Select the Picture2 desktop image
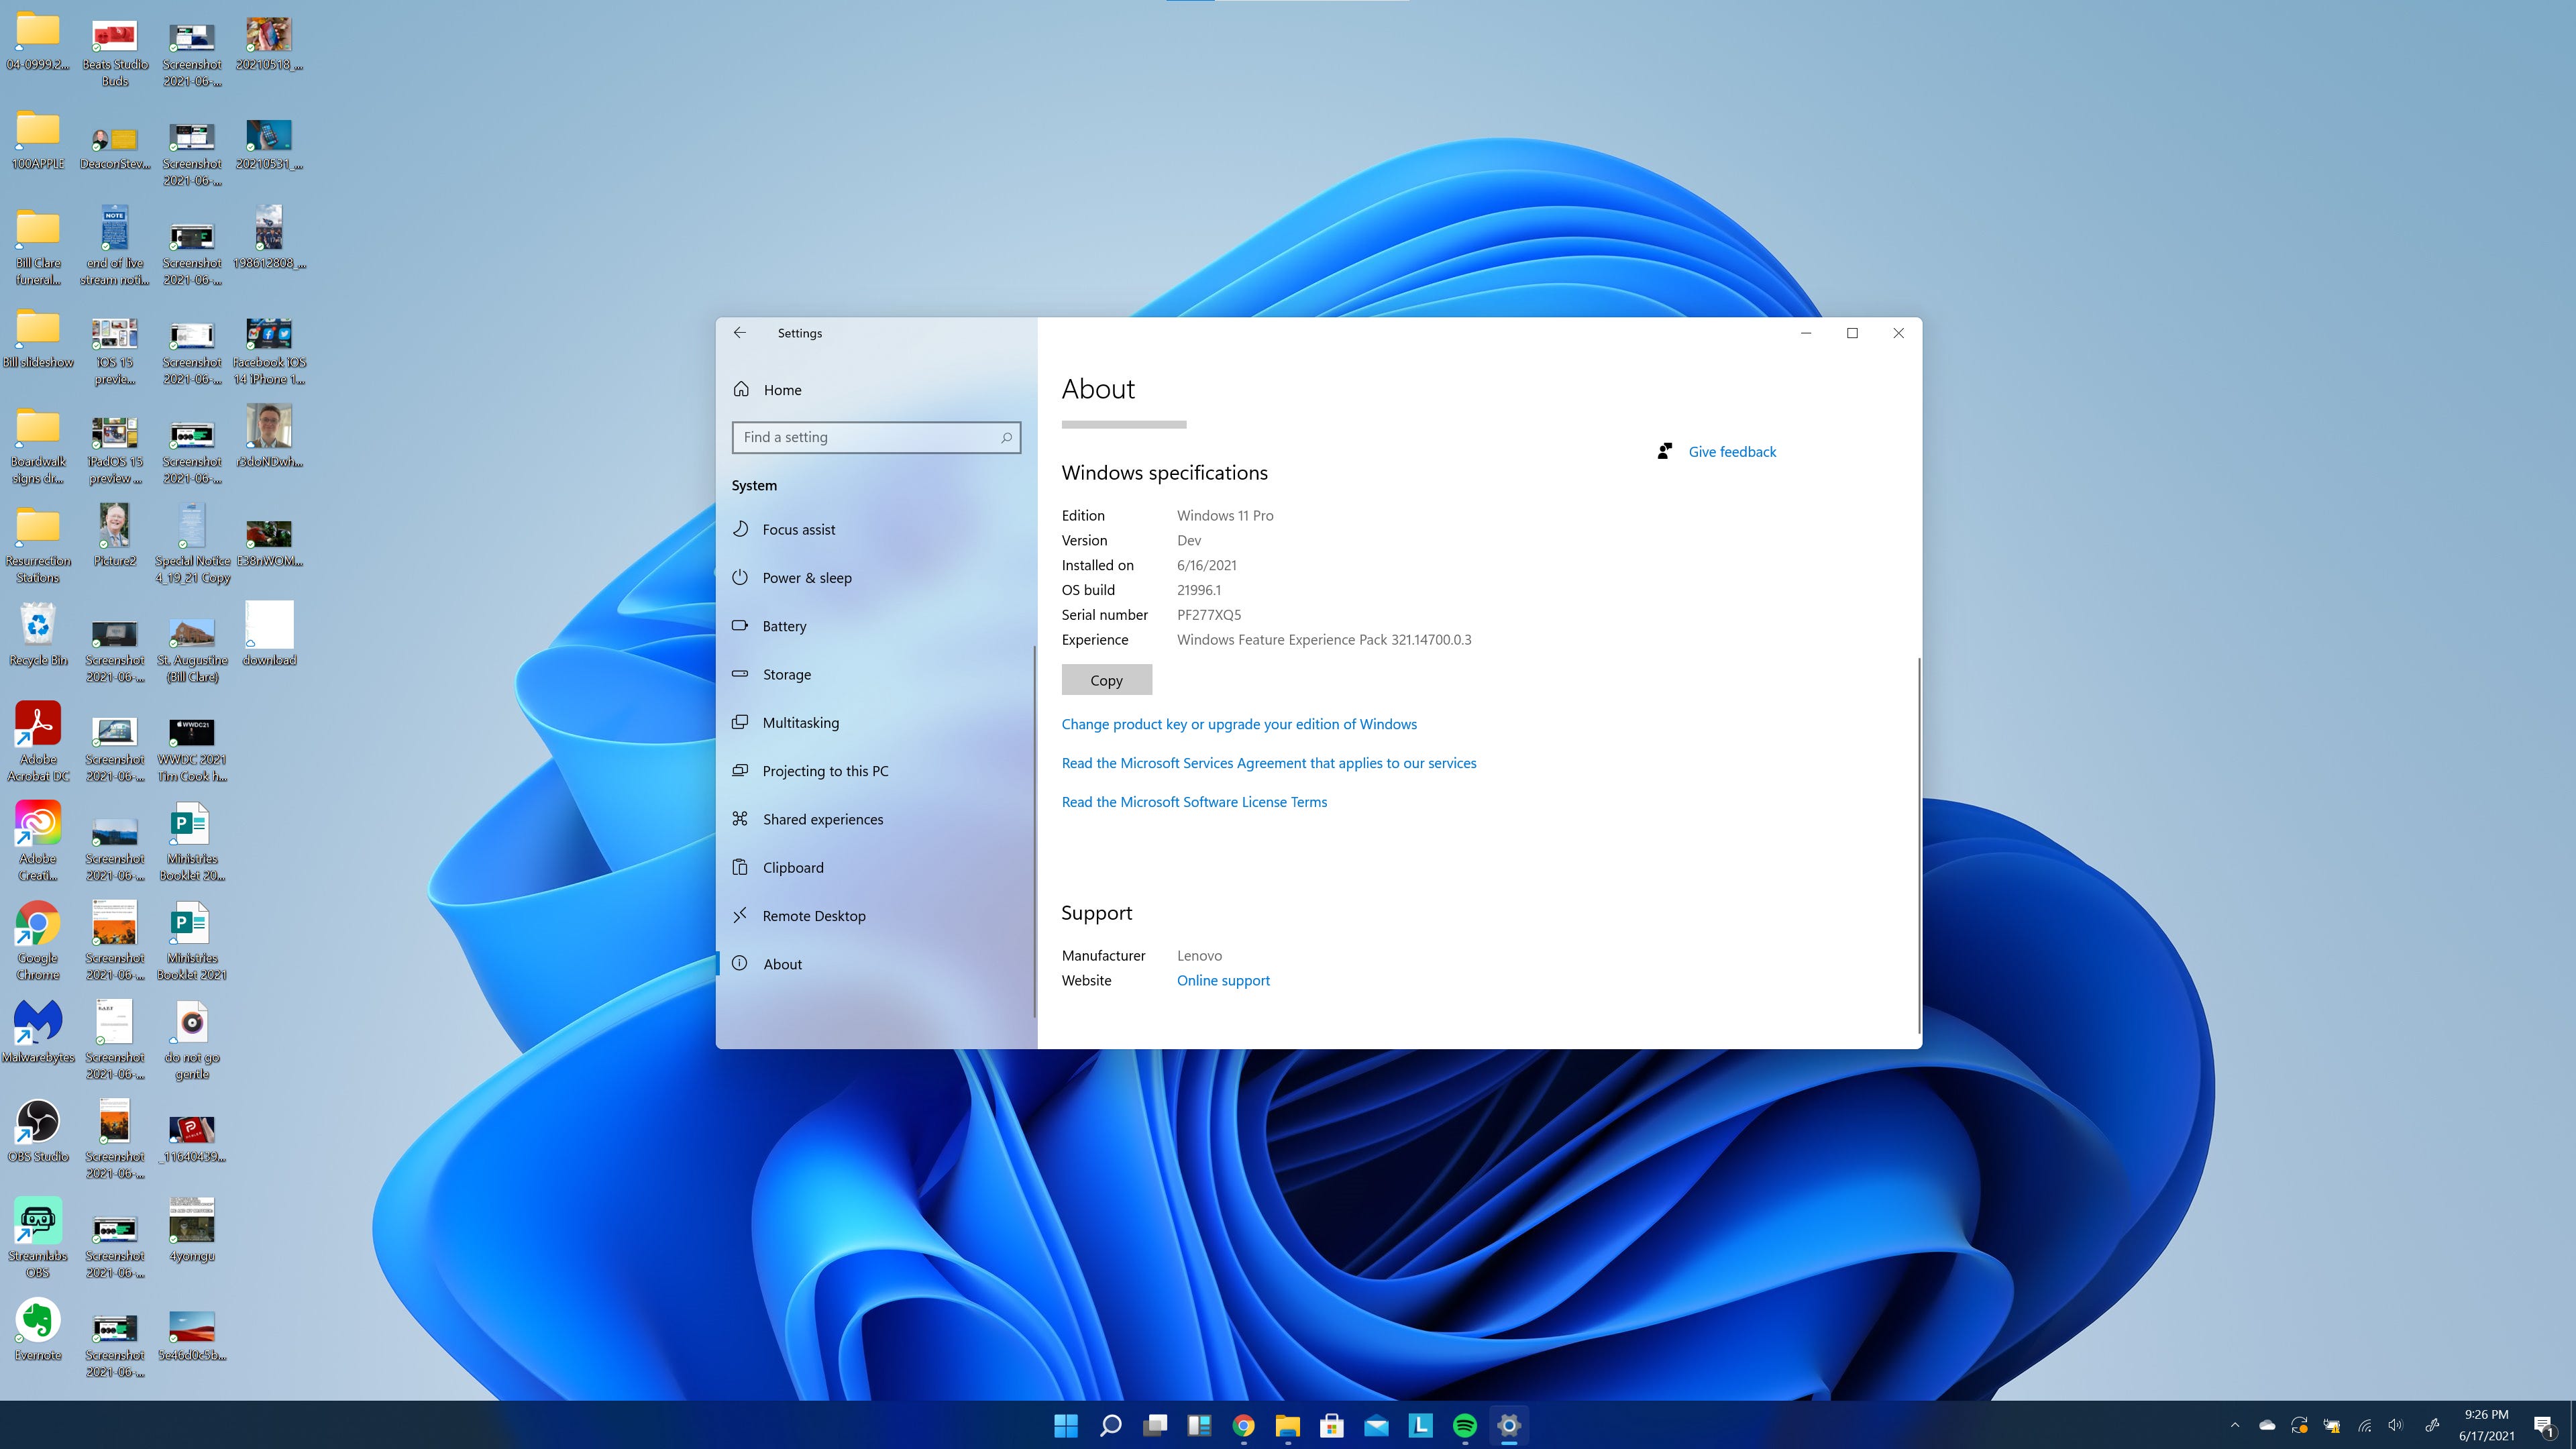This screenshot has height=1449, width=2576. pyautogui.click(x=115, y=535)
